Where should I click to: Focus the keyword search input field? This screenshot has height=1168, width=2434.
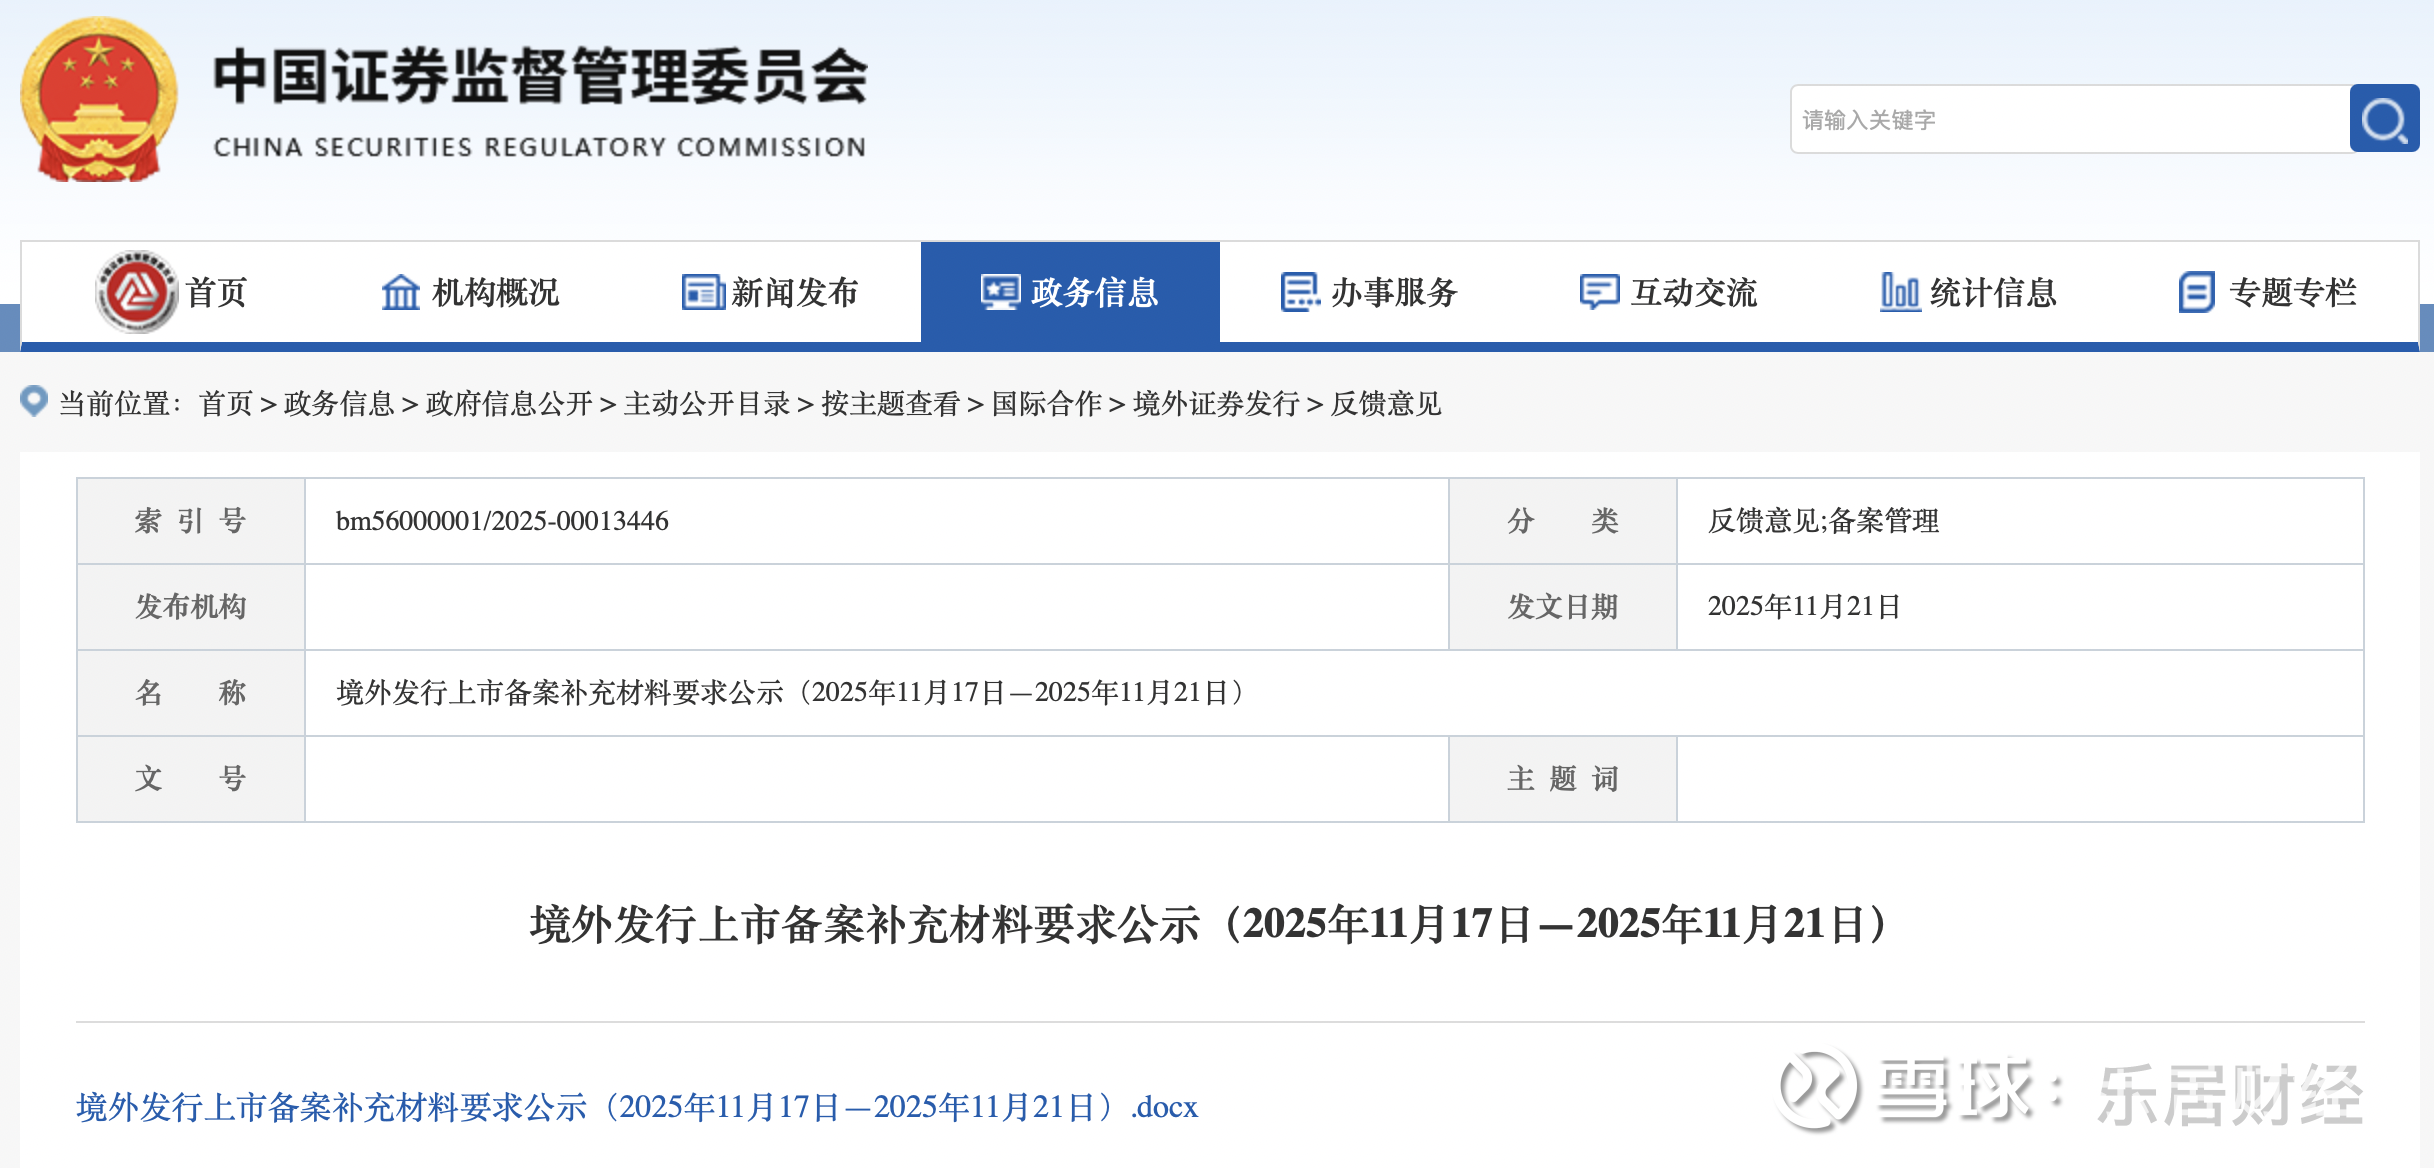tap(2068, 120)
